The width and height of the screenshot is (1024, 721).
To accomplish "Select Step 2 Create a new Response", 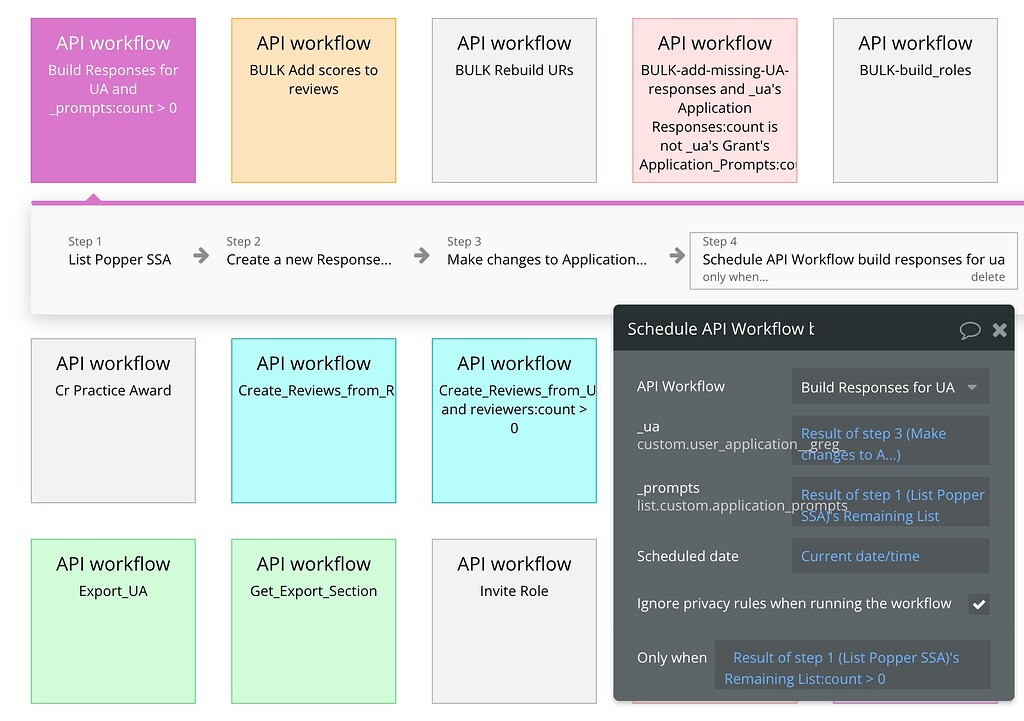I will coord(309,259).
